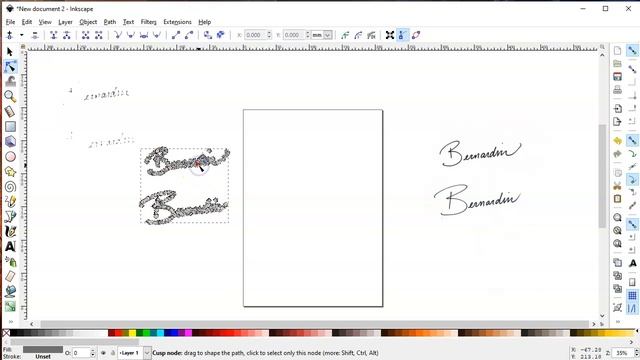Select the Text tool
The image size is (640, 360).
pos(10,246)
